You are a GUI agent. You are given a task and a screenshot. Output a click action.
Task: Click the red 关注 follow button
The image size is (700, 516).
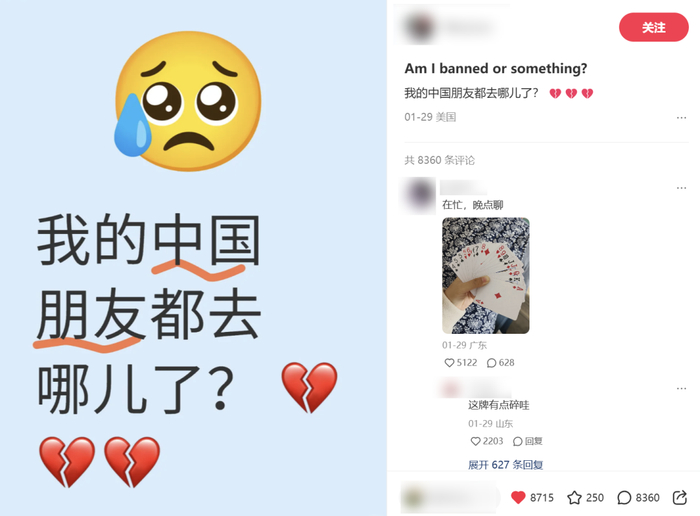pos(653,27)
